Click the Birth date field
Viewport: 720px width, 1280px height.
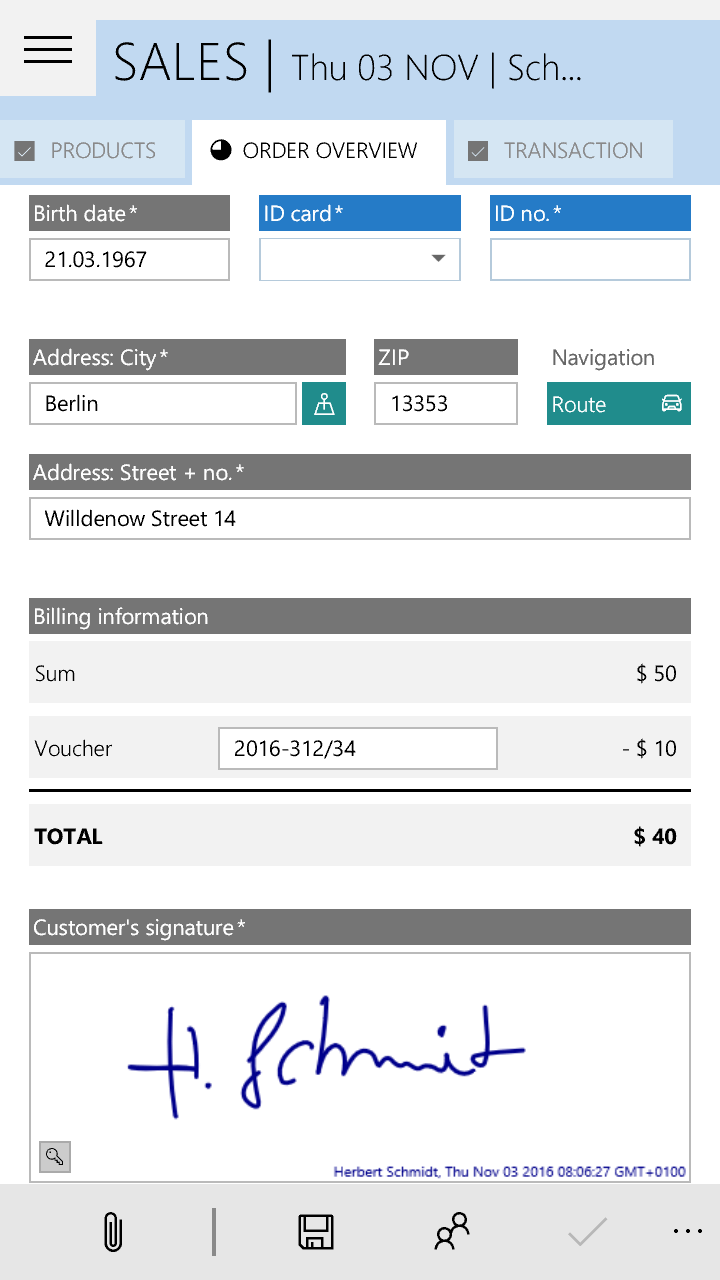[x=130, y=259]
